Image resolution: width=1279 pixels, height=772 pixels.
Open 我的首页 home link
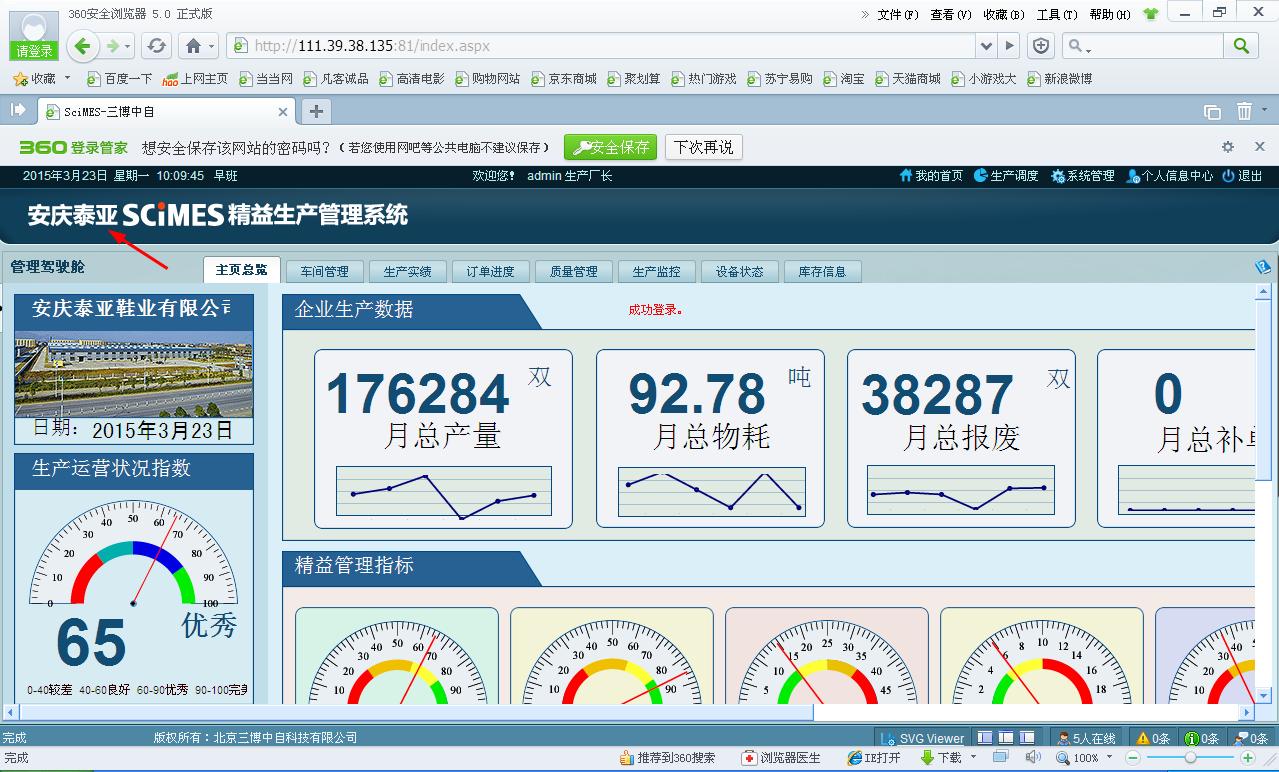coord(931,176)
